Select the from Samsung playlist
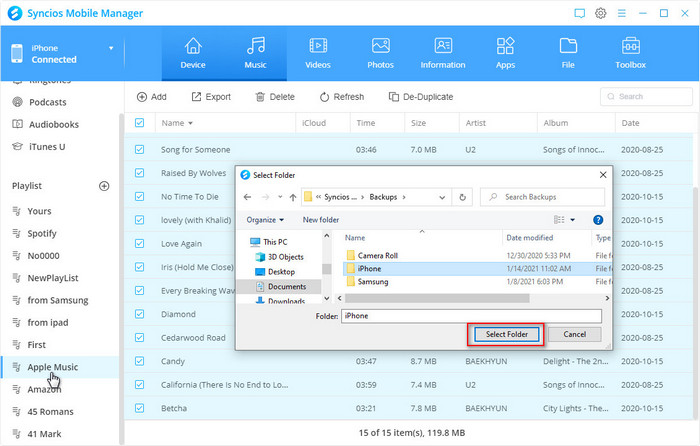This screenshot has width=700, height=446. click(60, 300)
